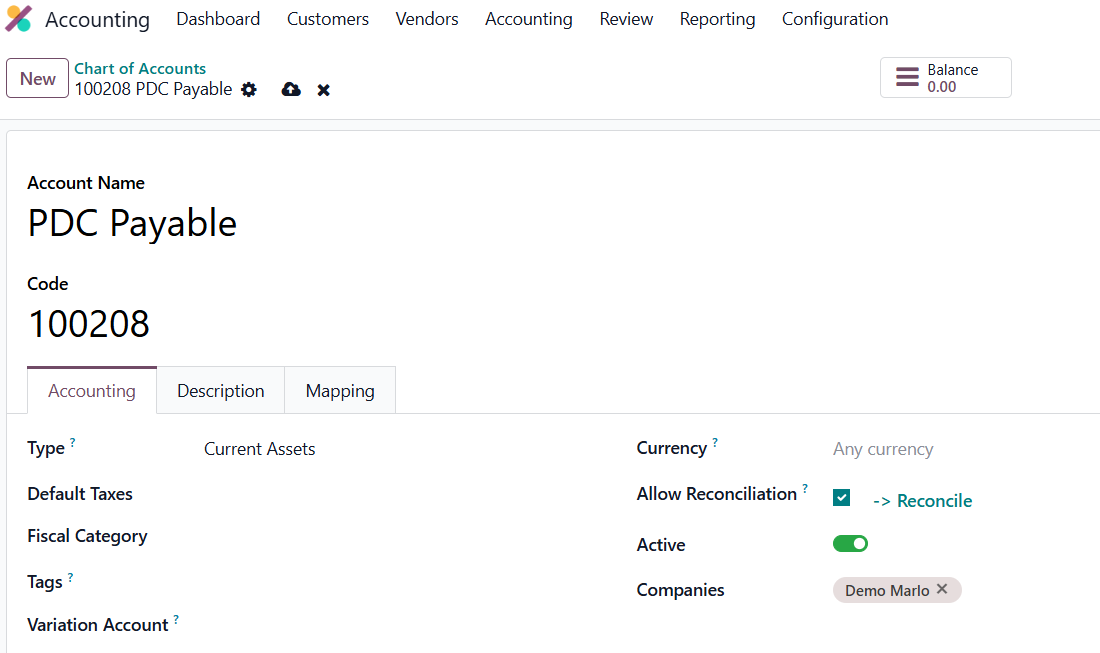Viewport: 1100px width, 653px height.
Task: Uncheck the Allow Reconciliation checkbox
Action: tap(841, 498)
